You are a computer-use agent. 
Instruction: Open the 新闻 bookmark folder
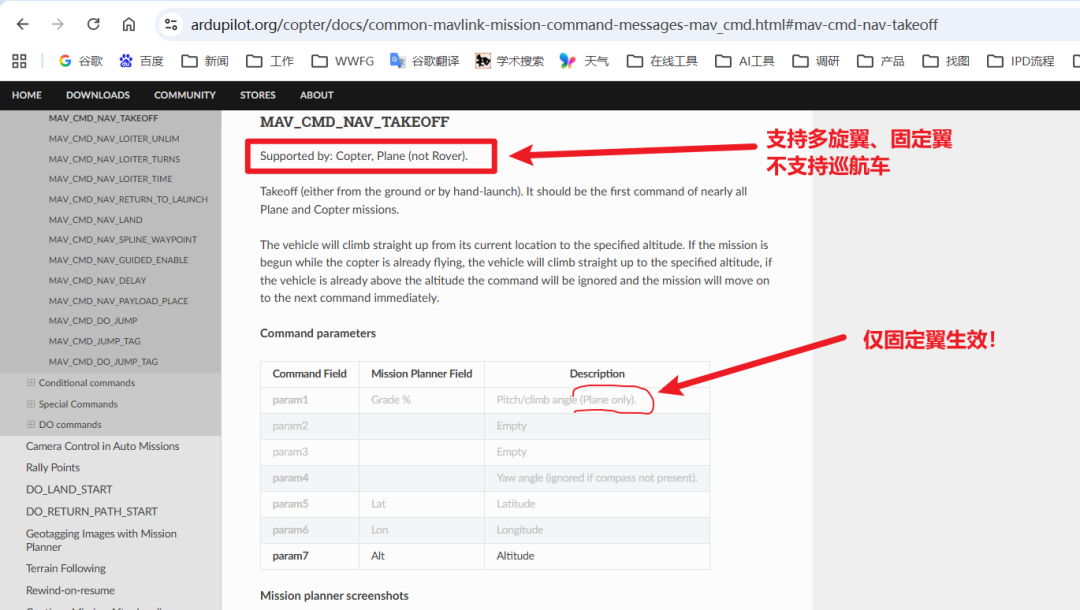point(205,61)
